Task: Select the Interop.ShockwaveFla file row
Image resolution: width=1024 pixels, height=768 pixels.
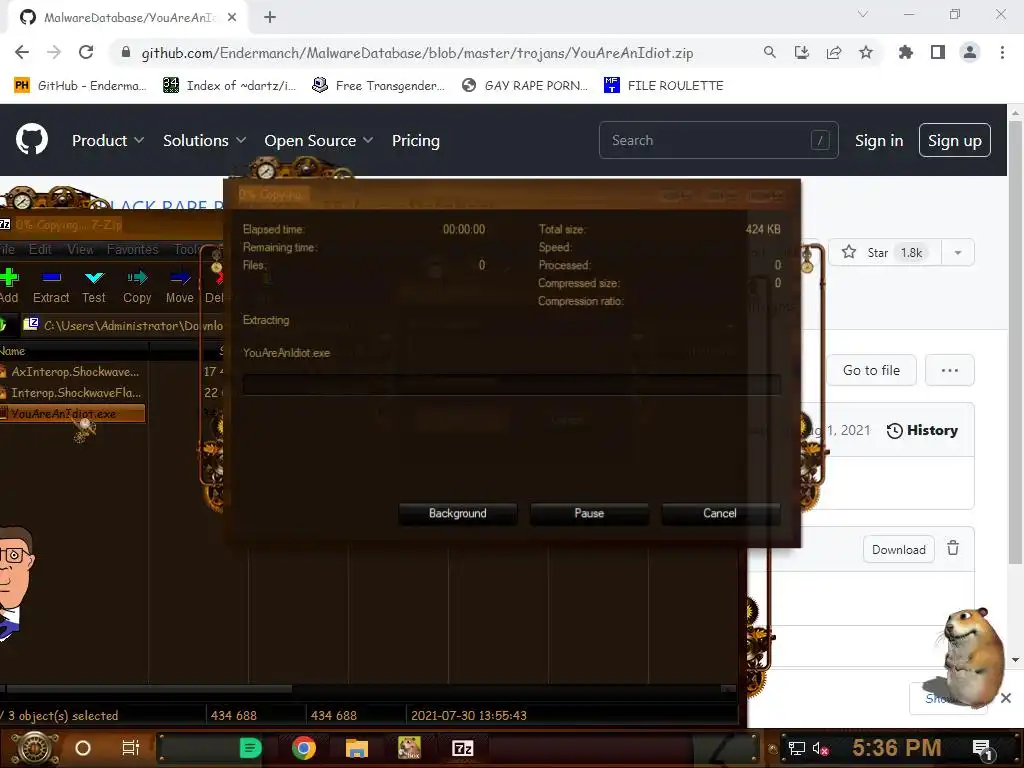Action: (x=72, y=392)
